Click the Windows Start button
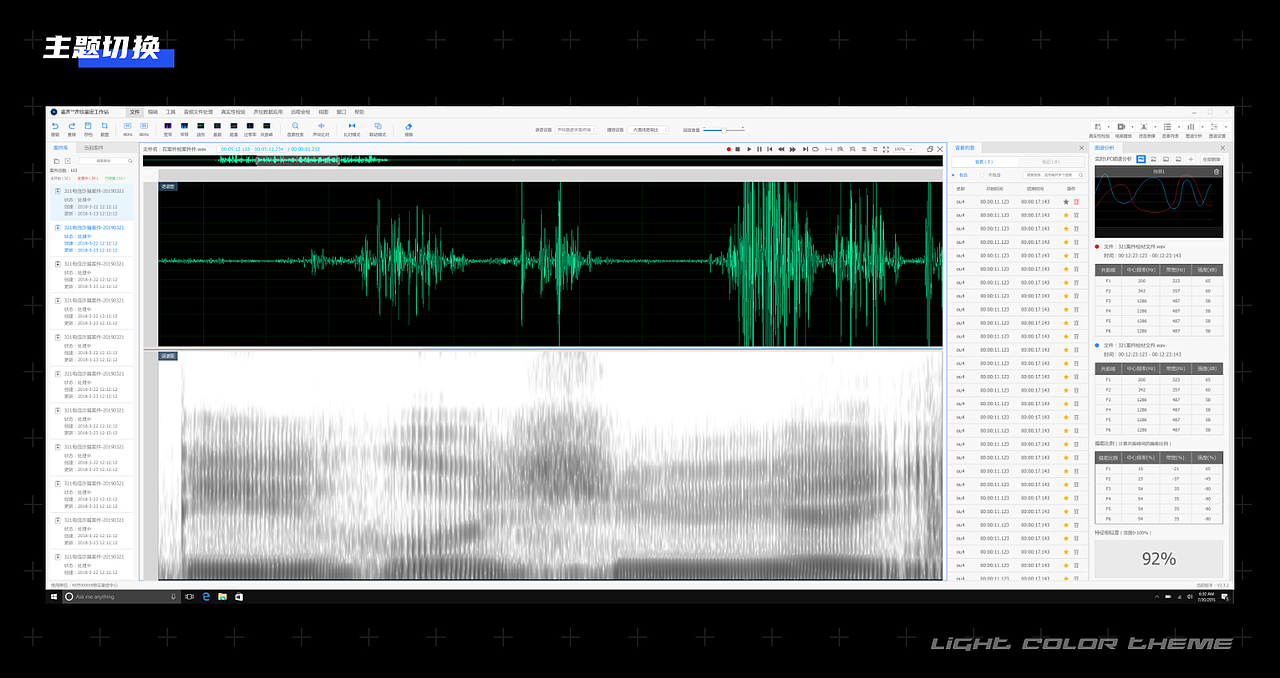Screen dimensions: 1280x678 pos(56,597)
